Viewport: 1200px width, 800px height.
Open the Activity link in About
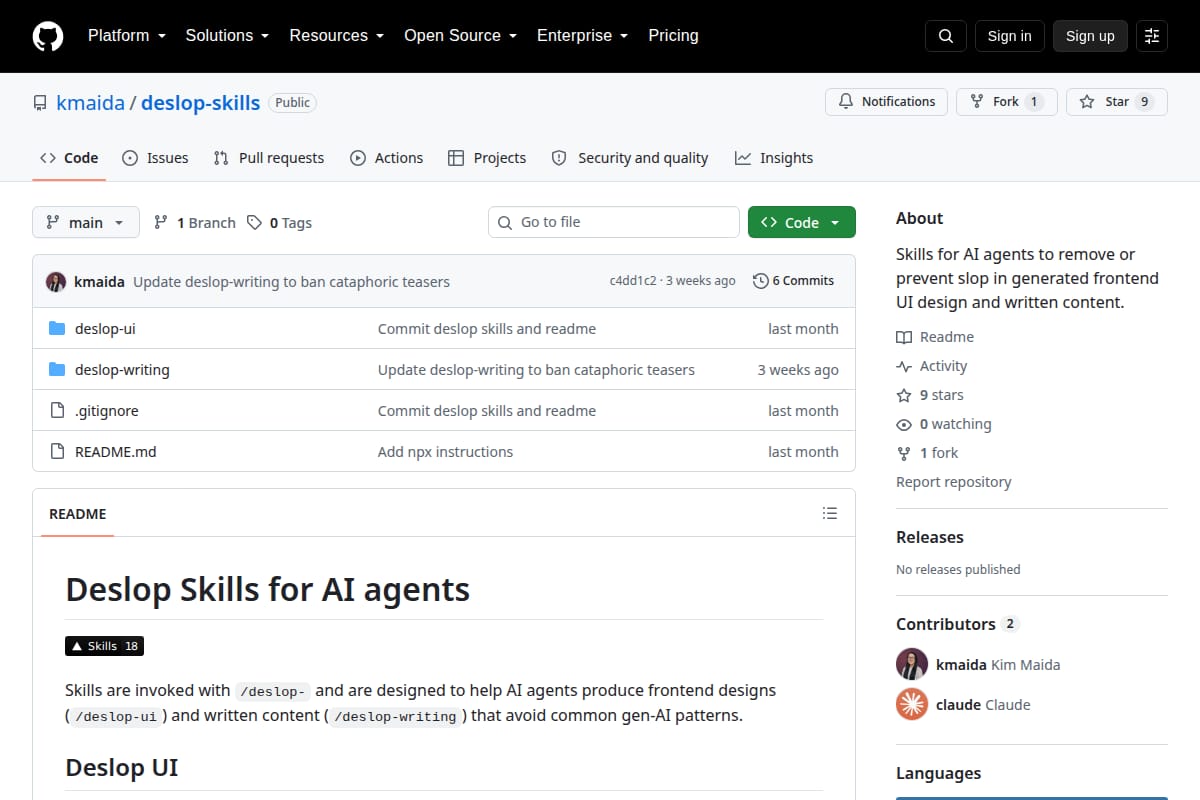[932, 366]
